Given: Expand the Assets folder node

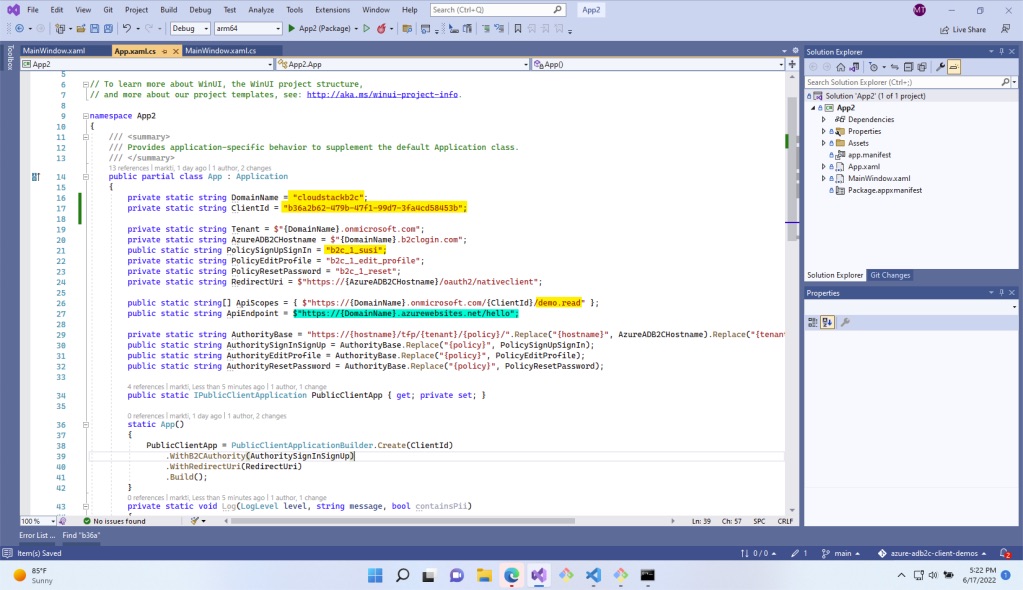Looking at the screenshot, I should 823,143.
